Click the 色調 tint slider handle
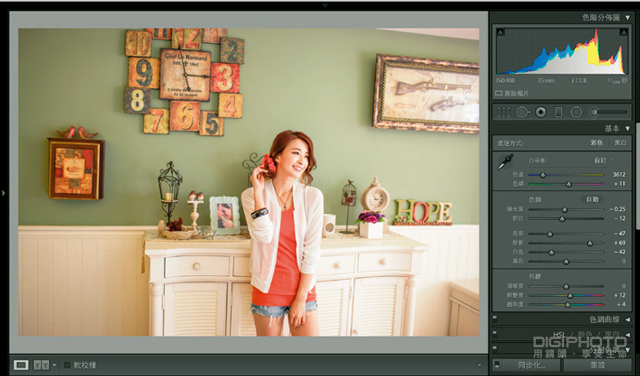Viewport: 640px width, 376px height. 569,185
